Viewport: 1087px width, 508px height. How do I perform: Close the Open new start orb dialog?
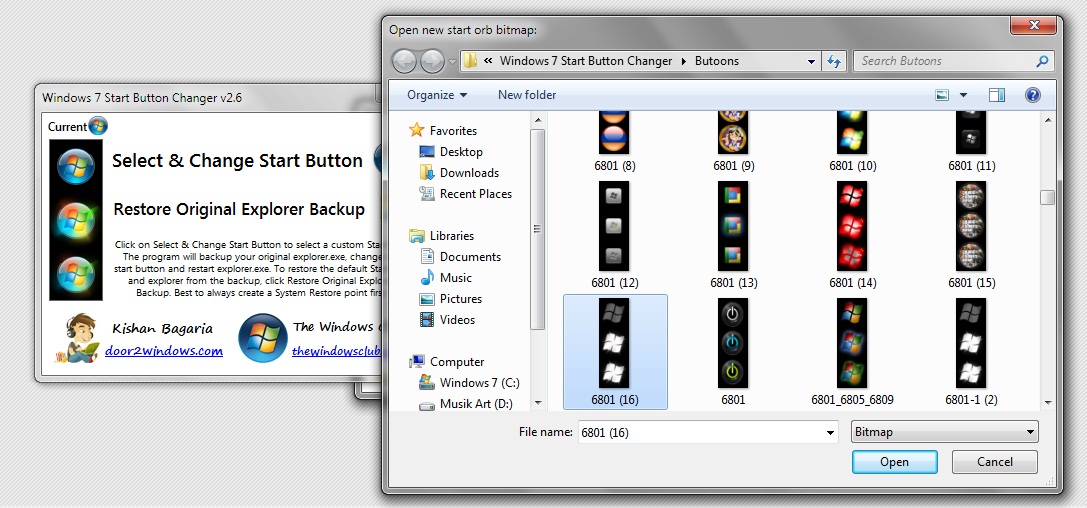point(1033,26)
